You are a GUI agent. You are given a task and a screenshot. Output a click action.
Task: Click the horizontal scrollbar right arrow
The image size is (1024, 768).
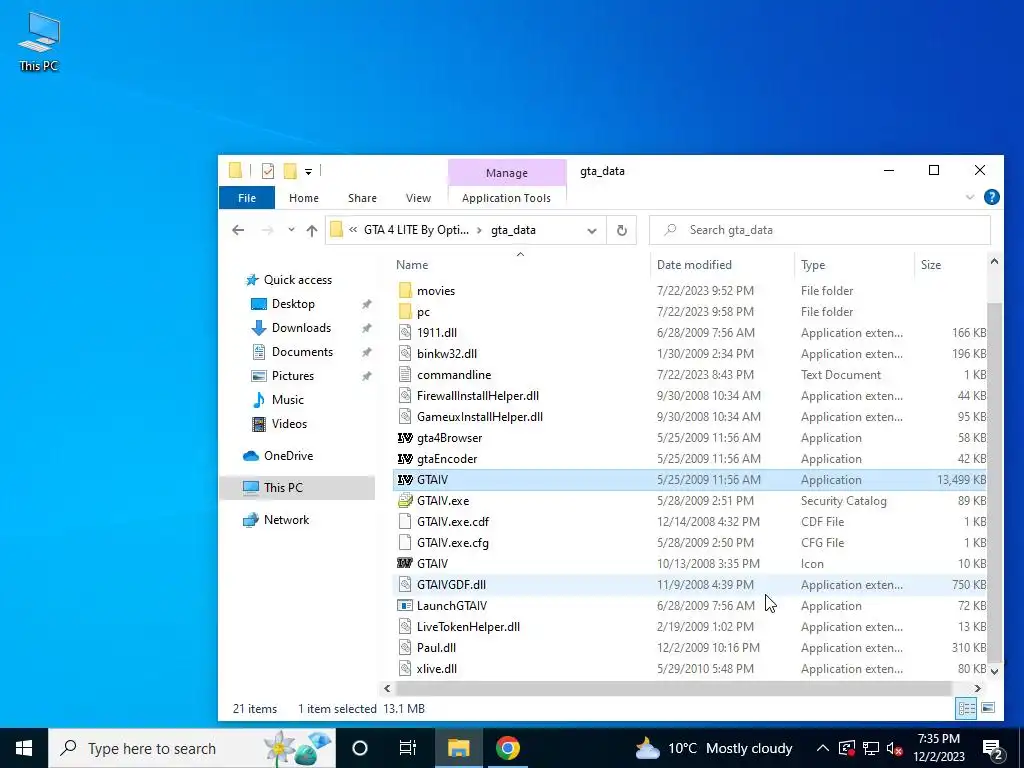pyautogui.click(x=978, y=688)
